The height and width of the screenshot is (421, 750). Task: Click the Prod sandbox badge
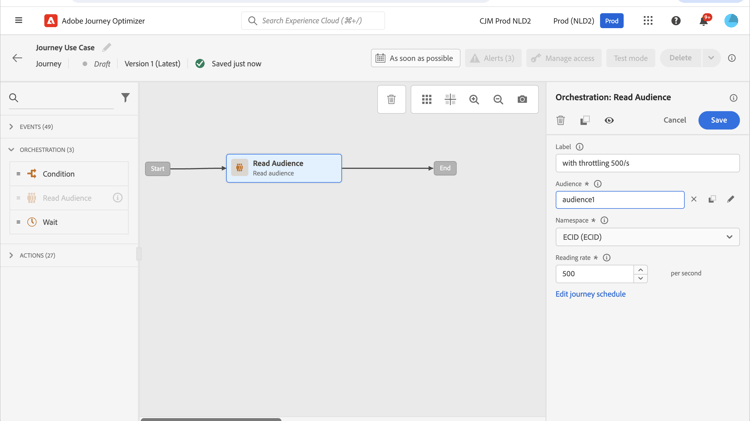611,21
